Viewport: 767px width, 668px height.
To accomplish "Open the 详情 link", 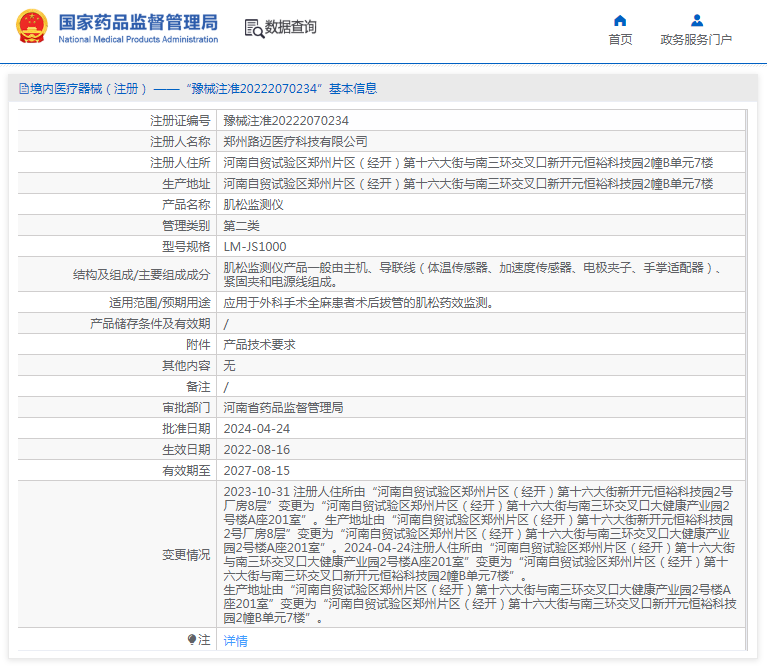I will pyautogui.click(x=235, y=641).
